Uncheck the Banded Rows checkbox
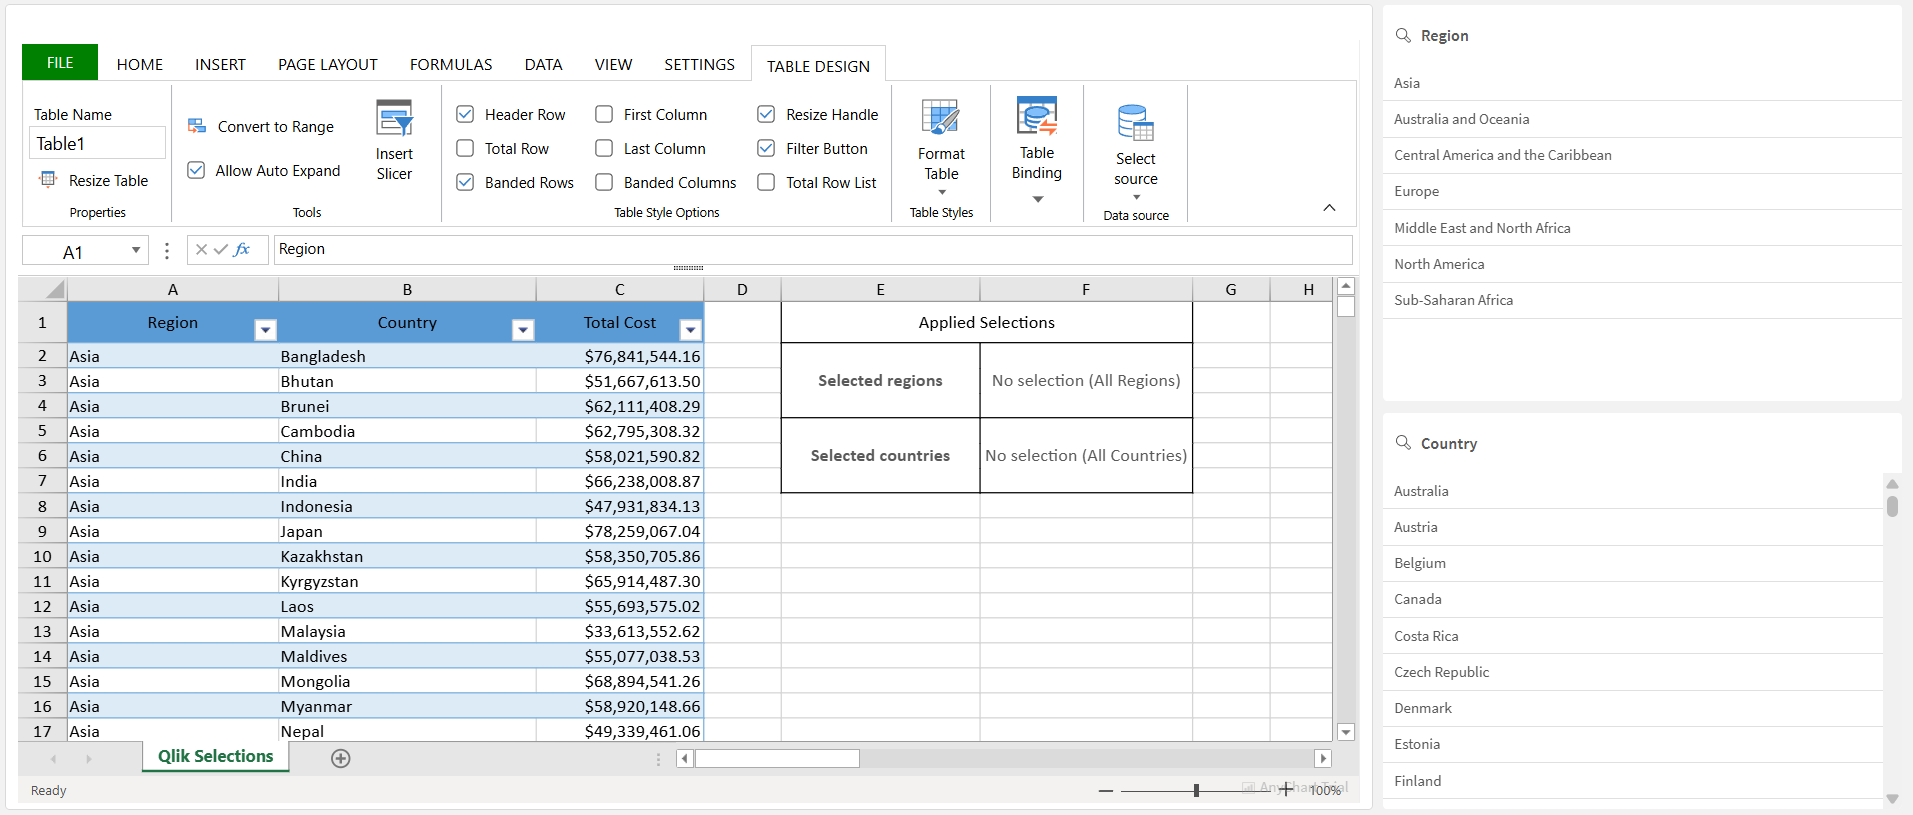This screenshot has width=1913, height=815. tap(465, 182)
